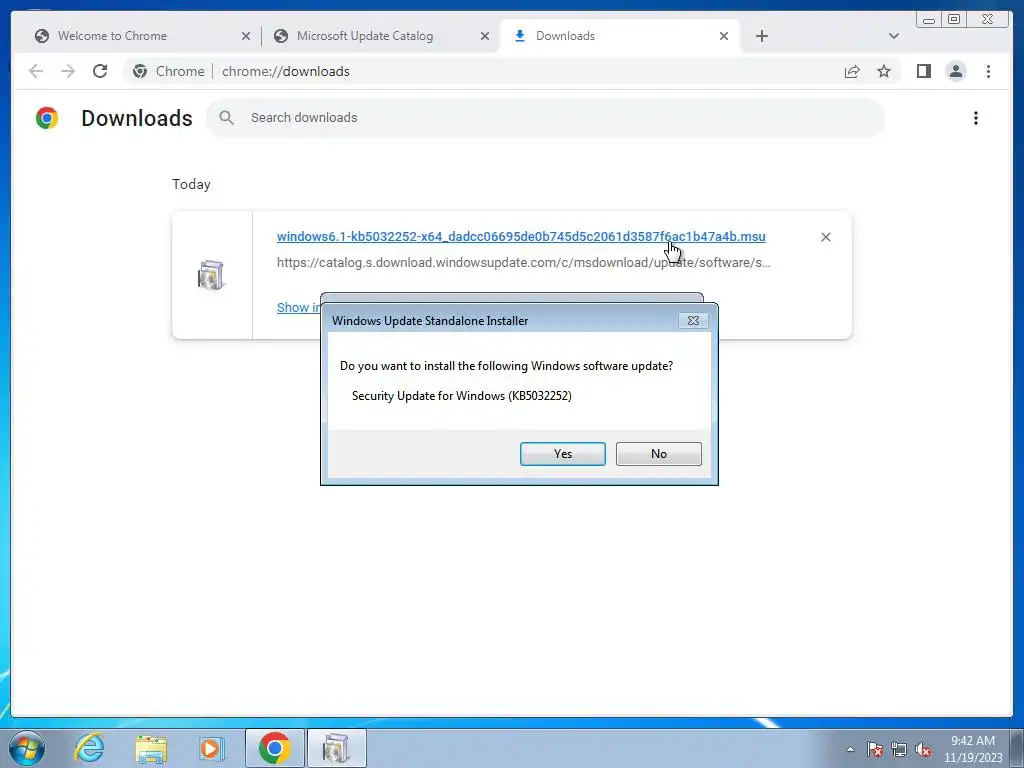The height and width of the screenshot is (768, 1024).
Task: Confirm installation with Yes button
Action: pos(562,454)
